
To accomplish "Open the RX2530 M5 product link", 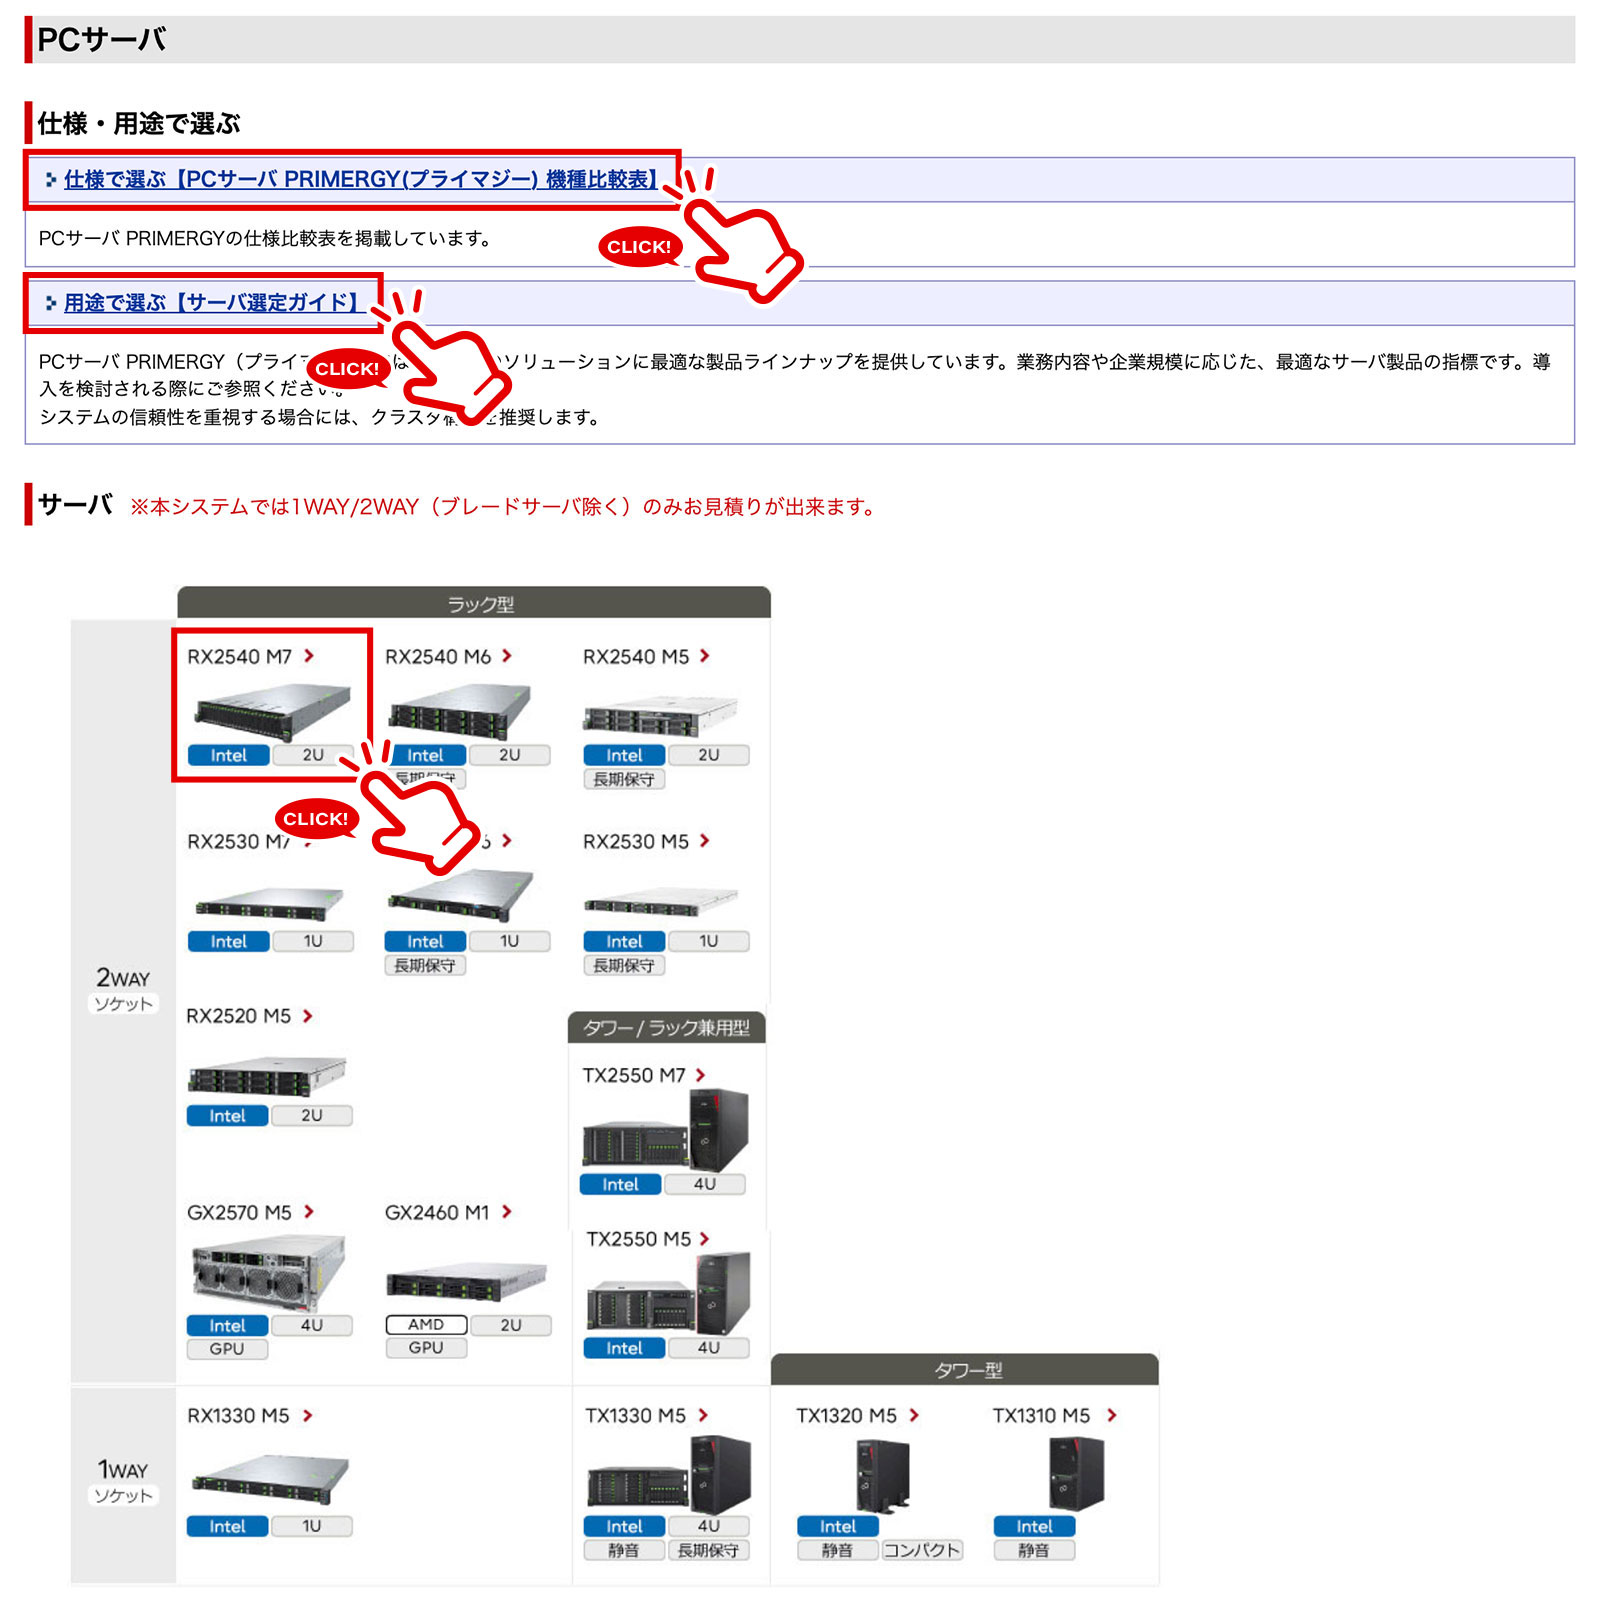I will click(x=636, y=842).
